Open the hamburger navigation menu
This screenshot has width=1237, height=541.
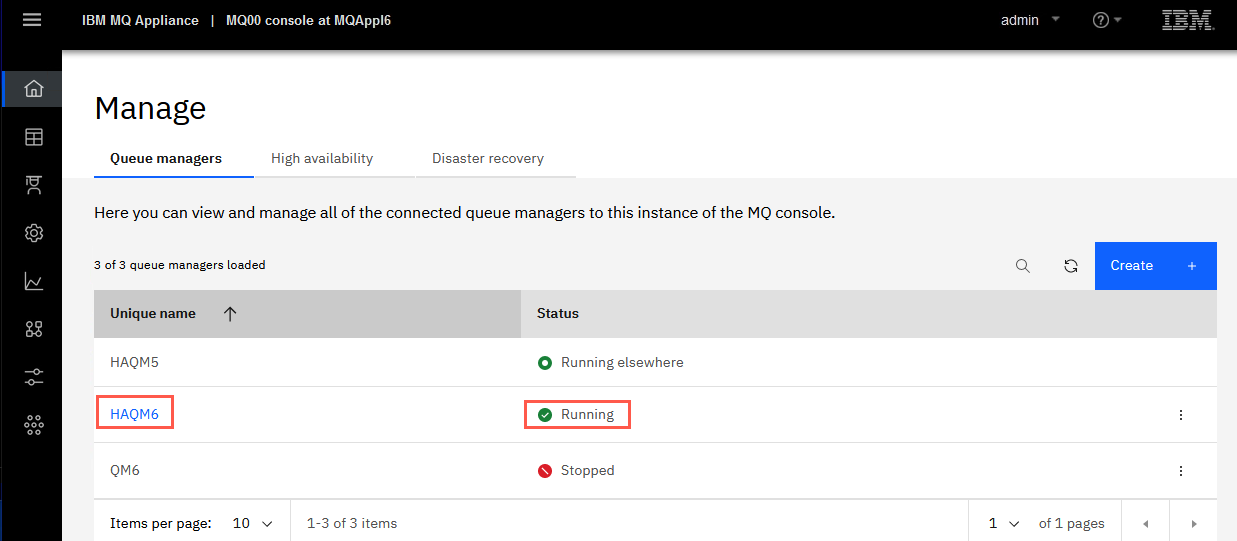click(32, 20)
